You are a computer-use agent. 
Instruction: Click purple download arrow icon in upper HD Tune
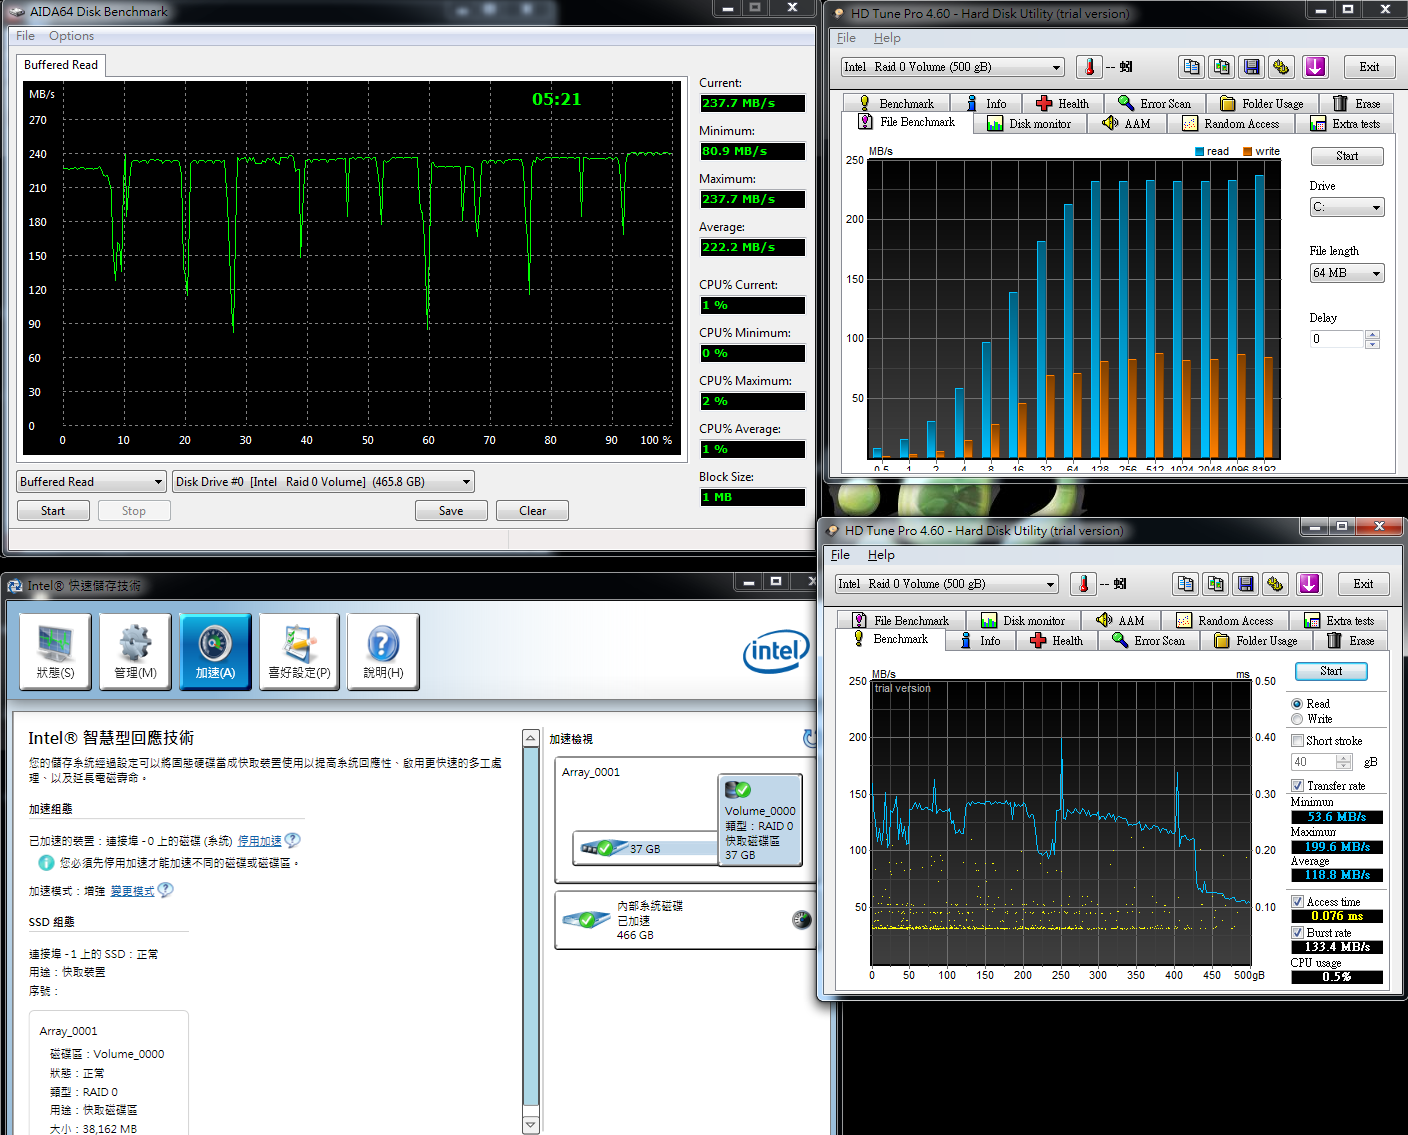pos(1315,67)
